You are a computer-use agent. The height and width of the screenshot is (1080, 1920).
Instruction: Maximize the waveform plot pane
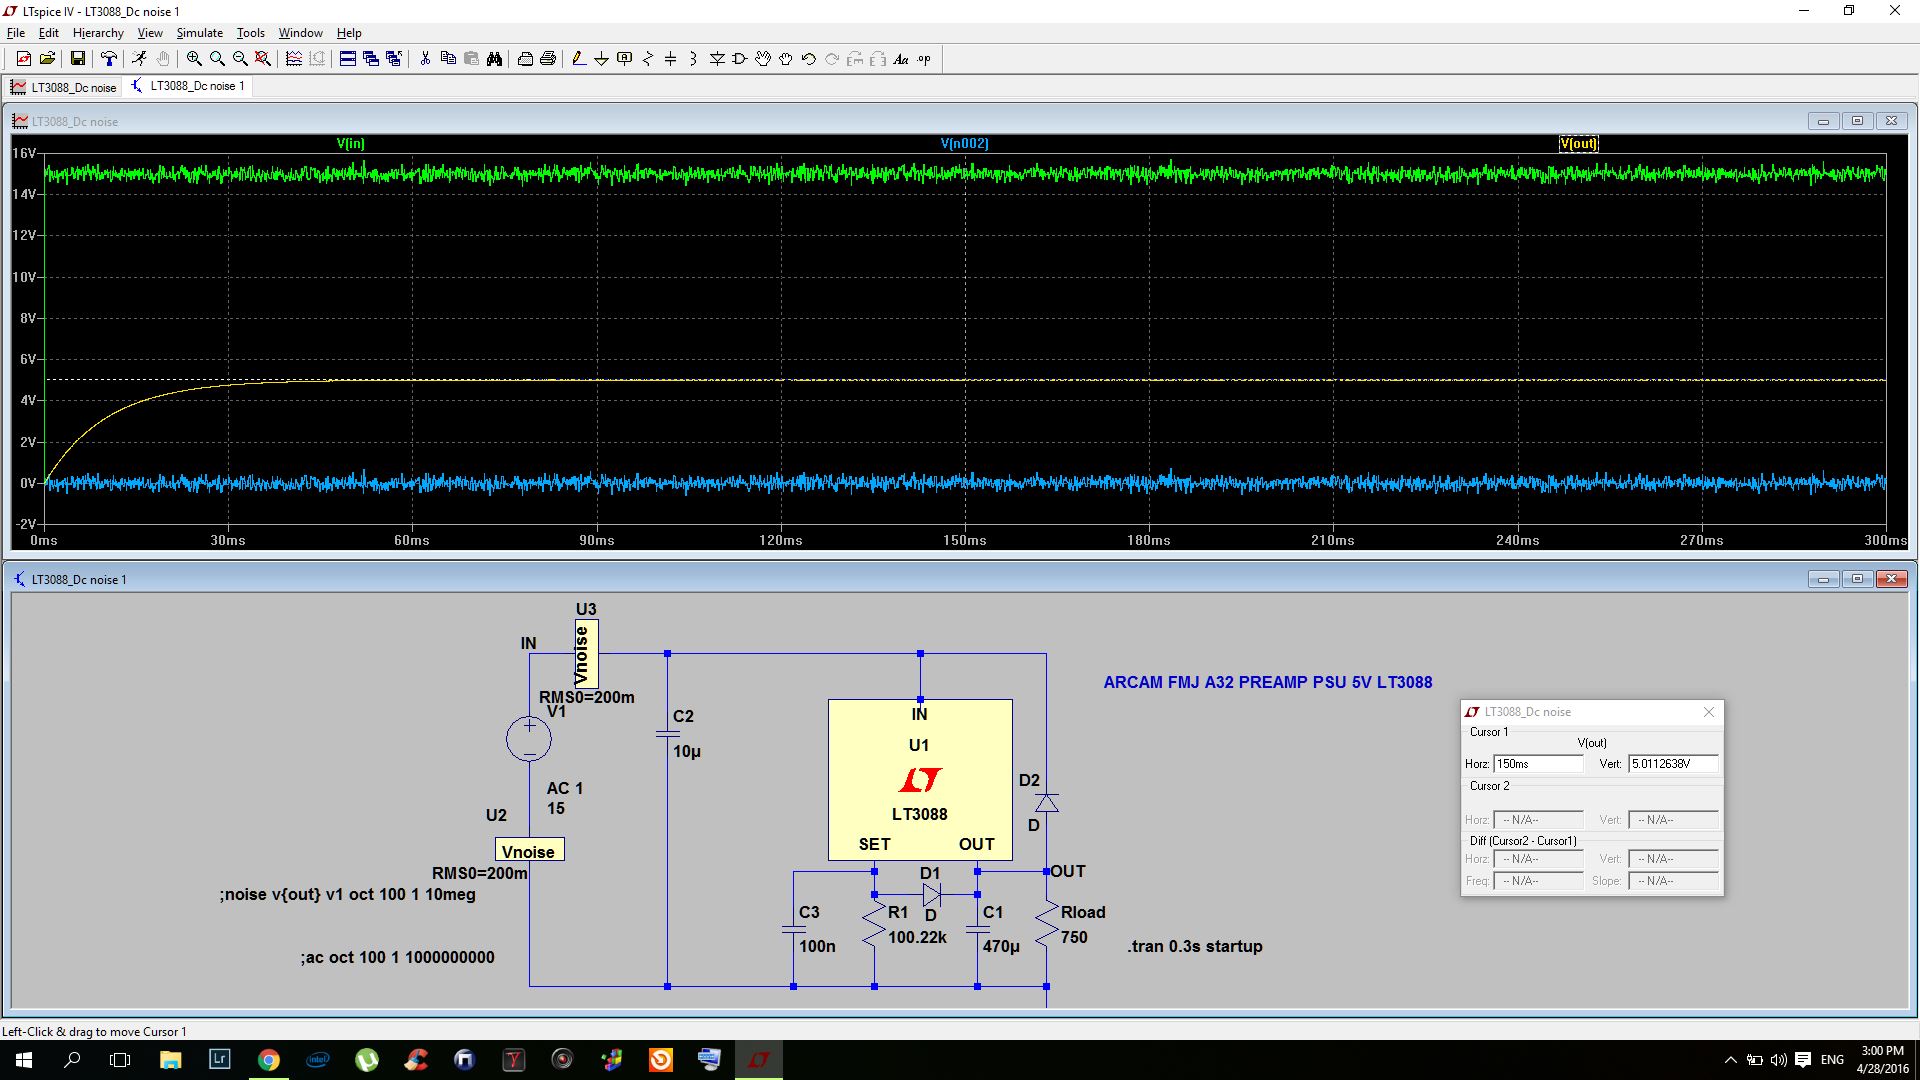(1857, 121)
